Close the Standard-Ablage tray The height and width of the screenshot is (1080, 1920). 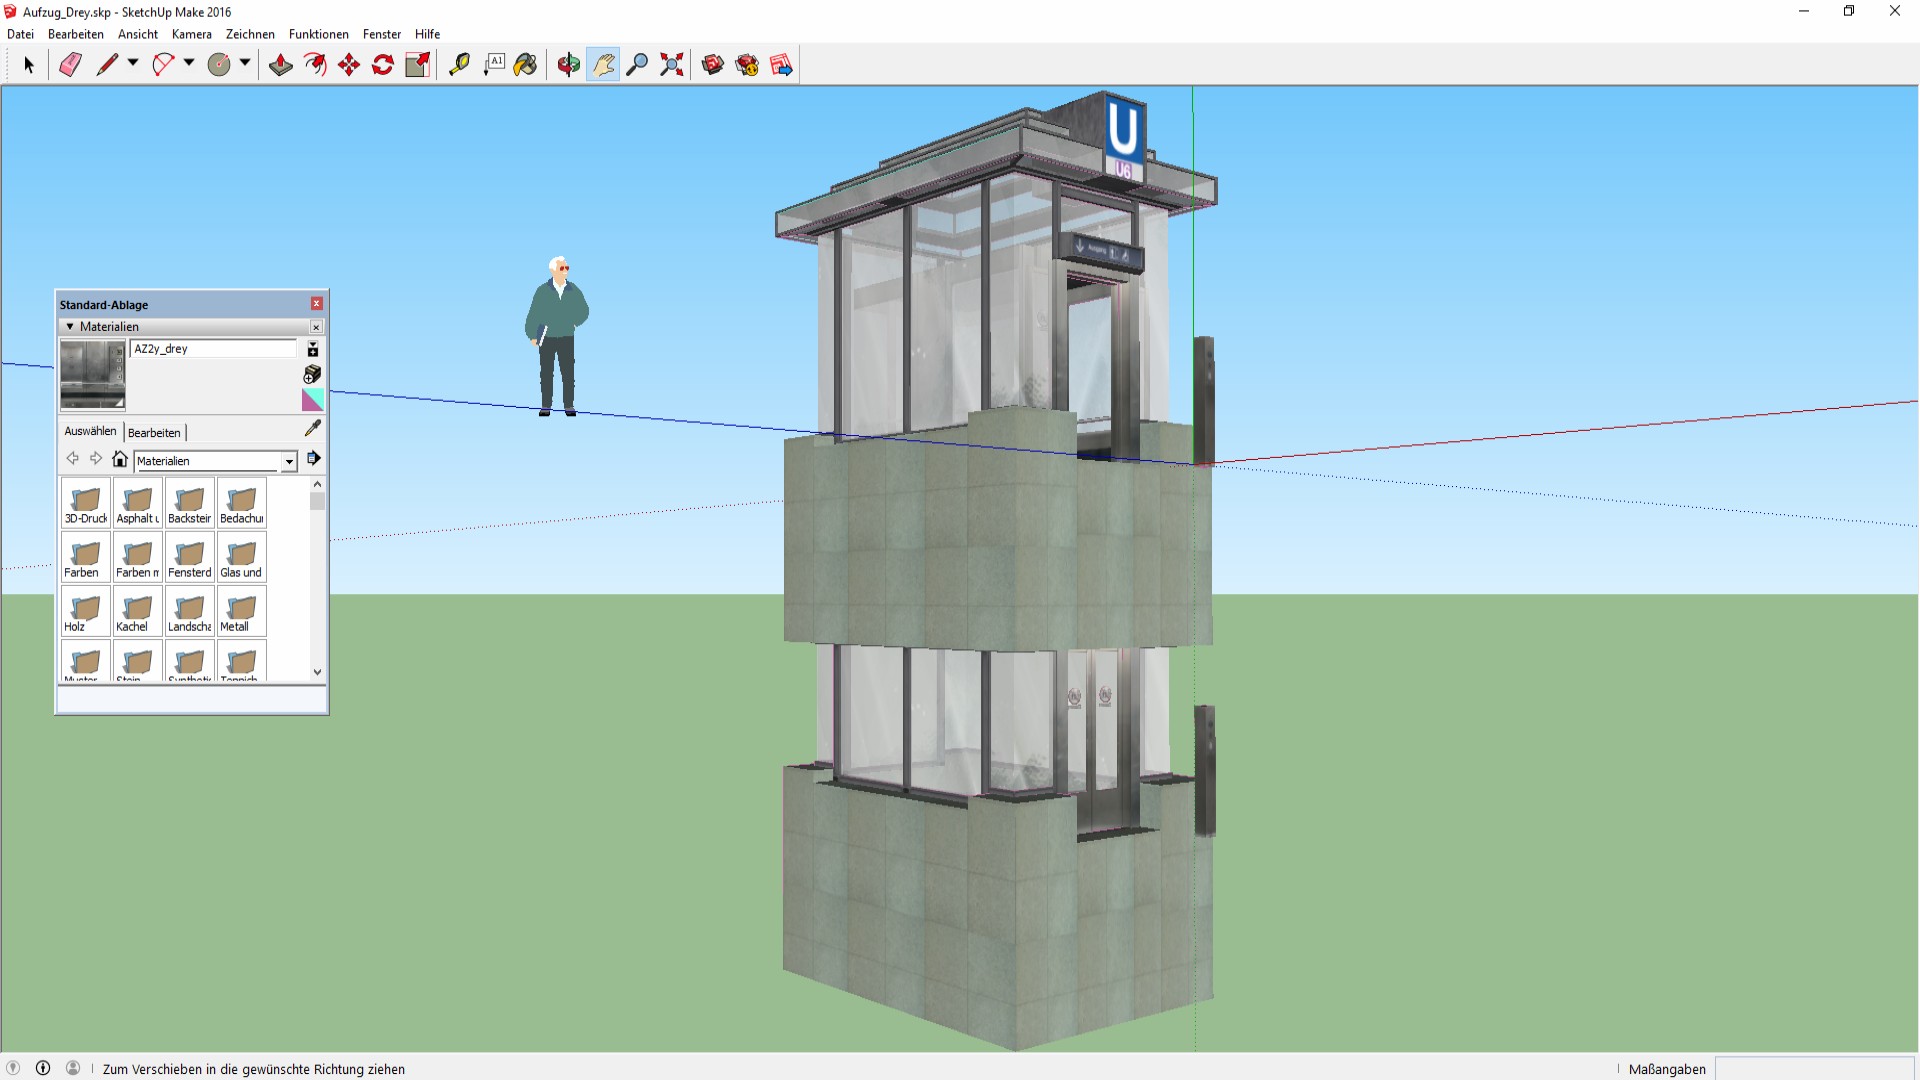[317, 304]
